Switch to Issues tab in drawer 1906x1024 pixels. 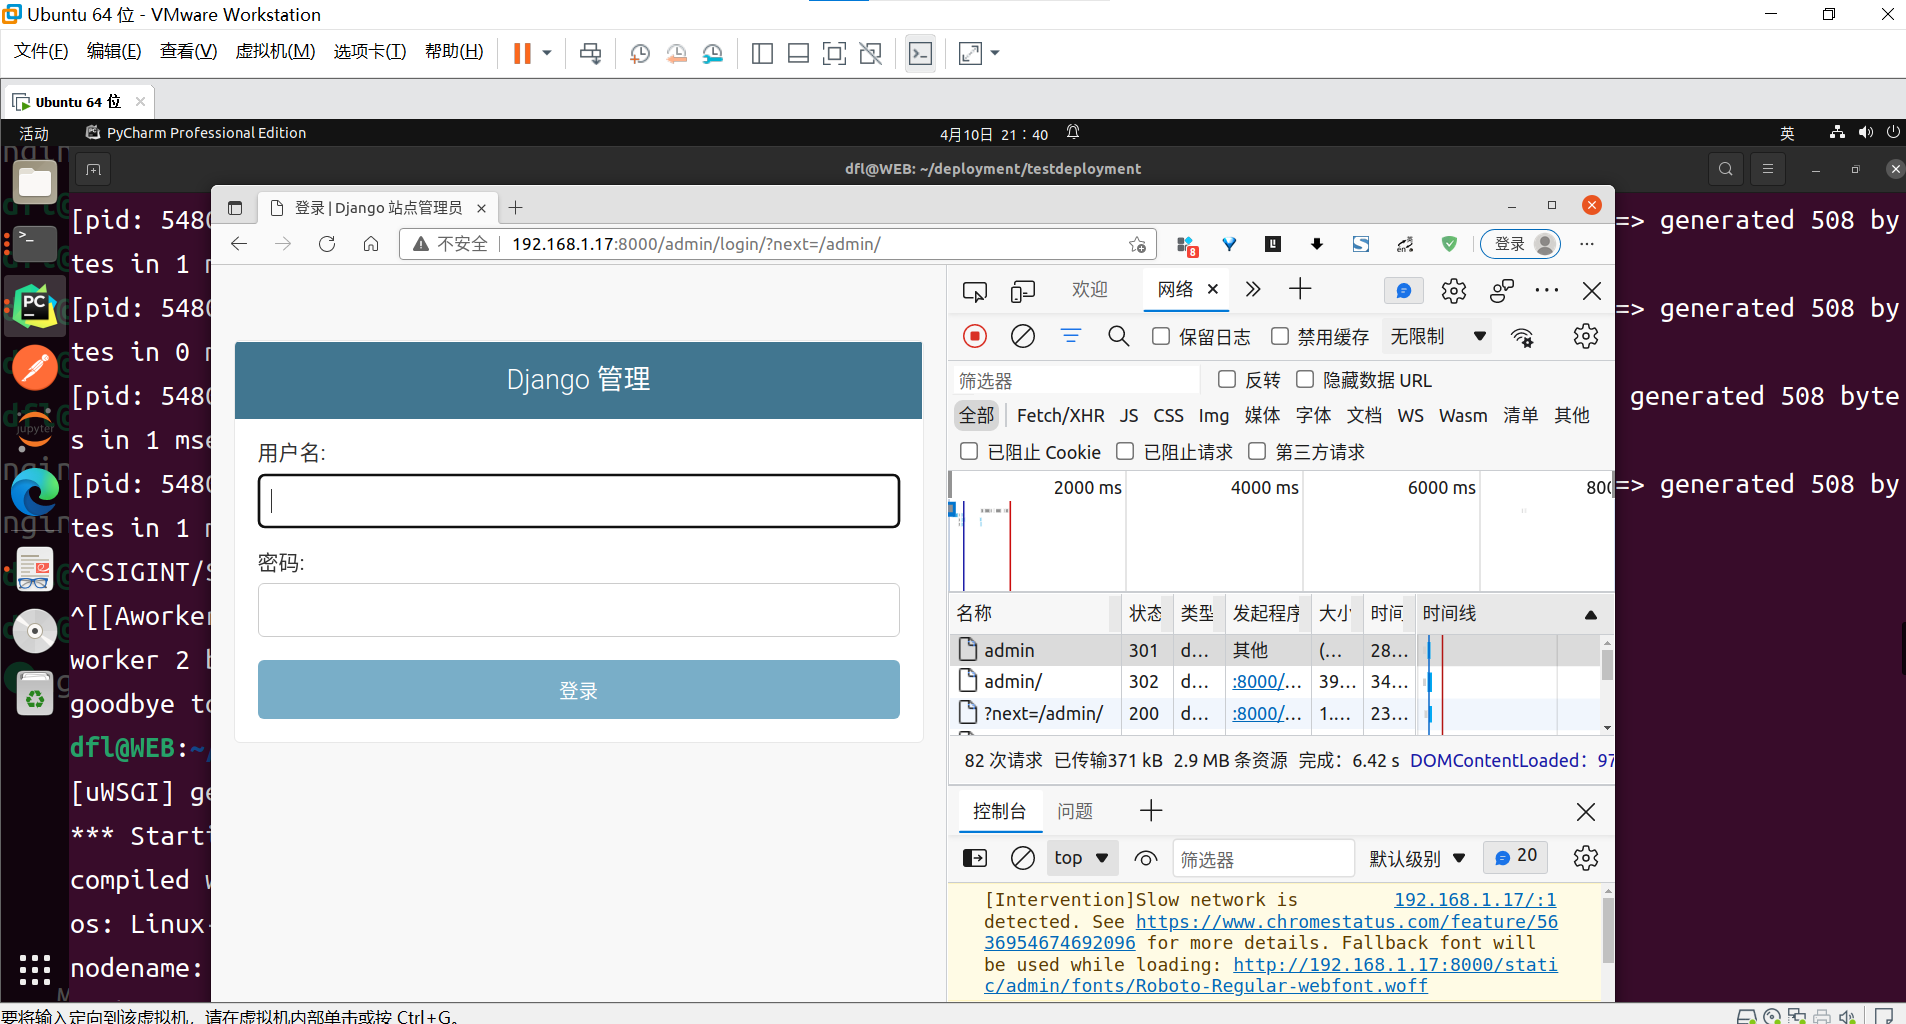(1075, 812)
